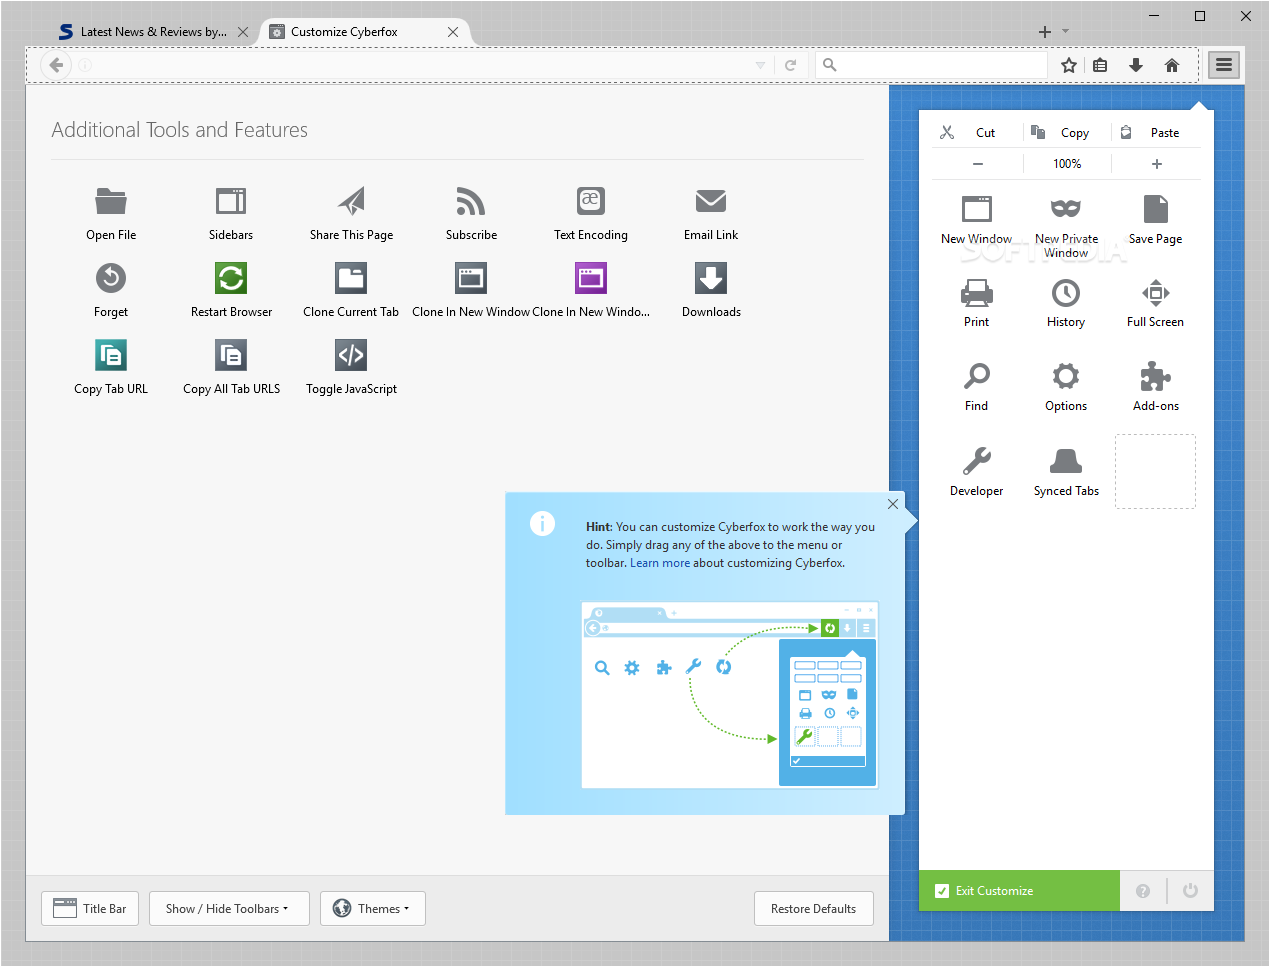Click the back arrow button
This screenshot has height=967, width=1270.
pyautogui.click(x=56, y=65)
